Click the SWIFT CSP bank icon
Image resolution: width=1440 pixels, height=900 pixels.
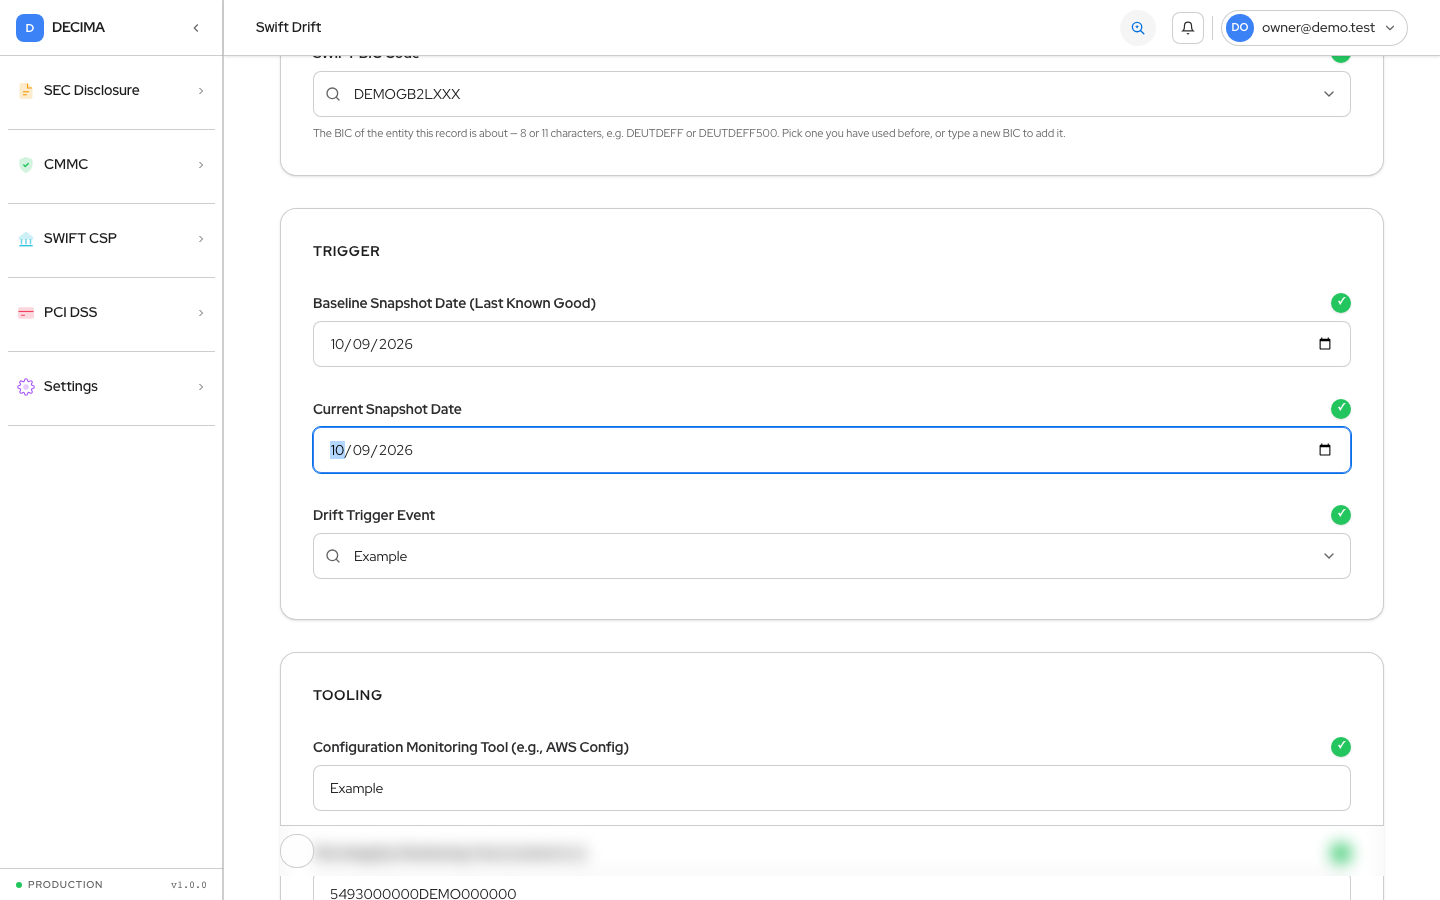26,239
